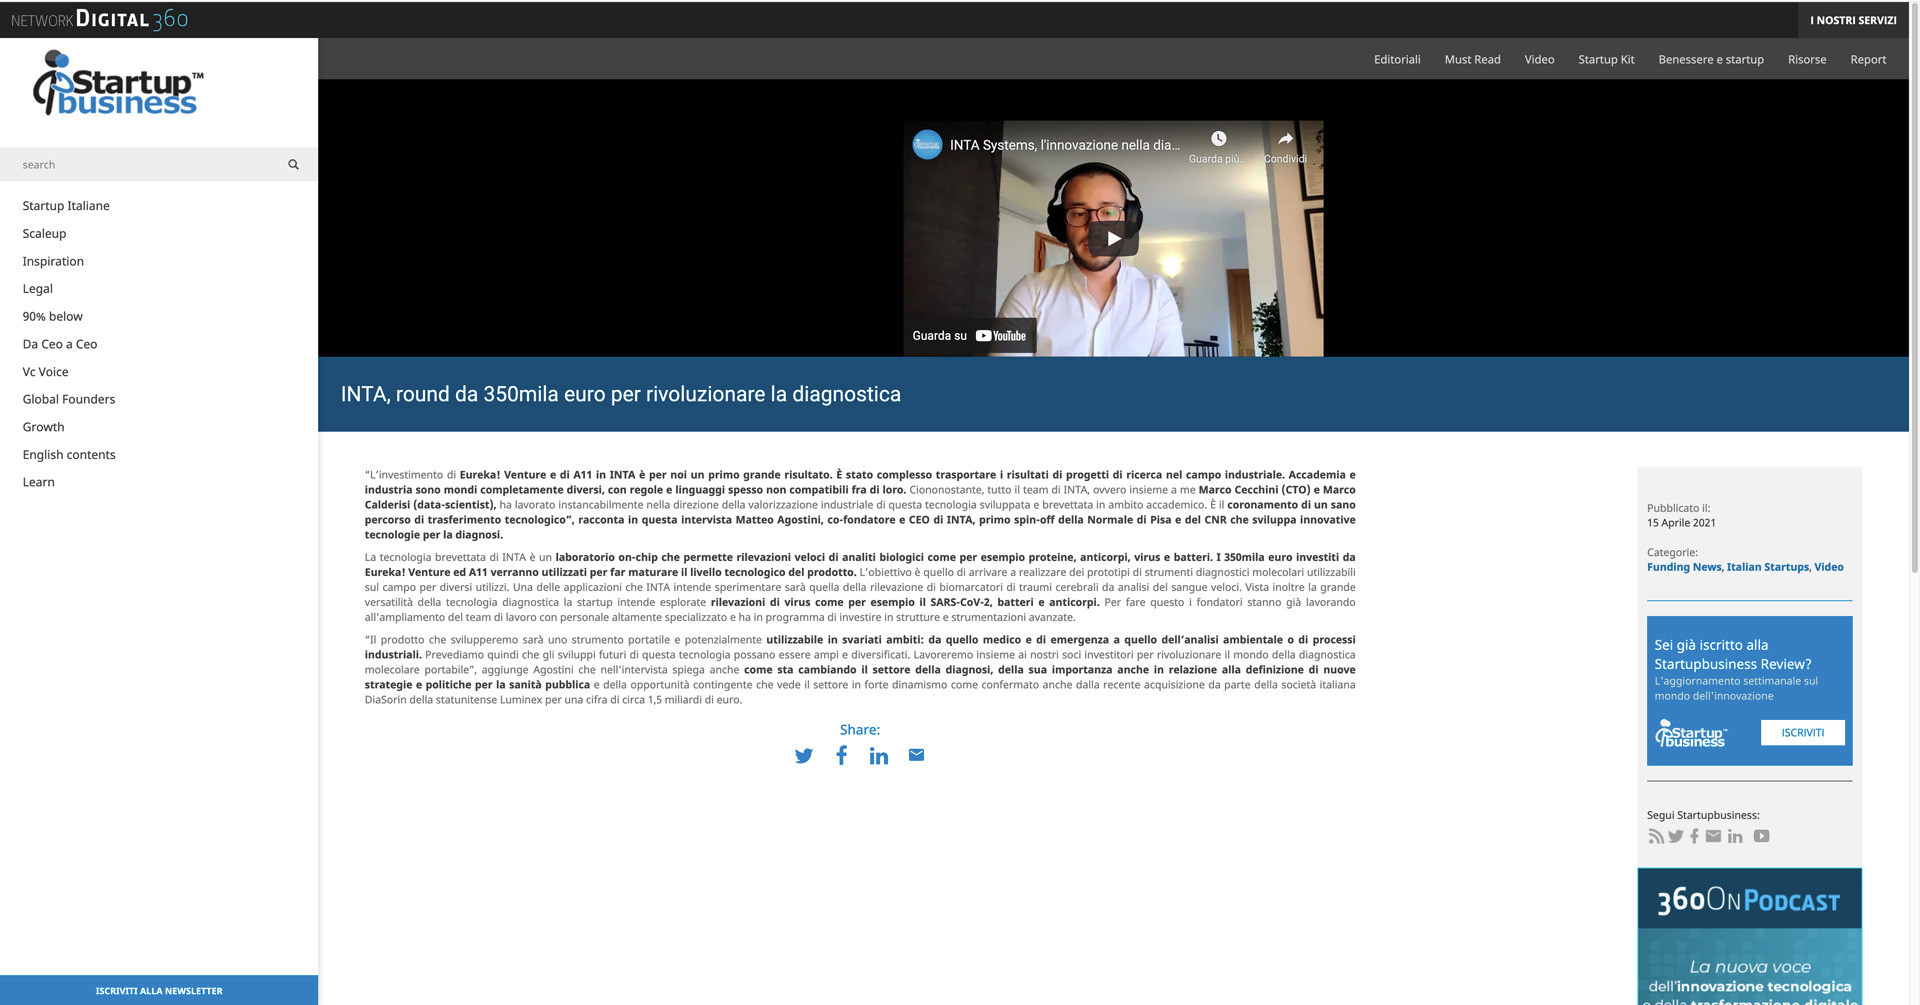Click the Startupbusiness logo

coord(118,84)
